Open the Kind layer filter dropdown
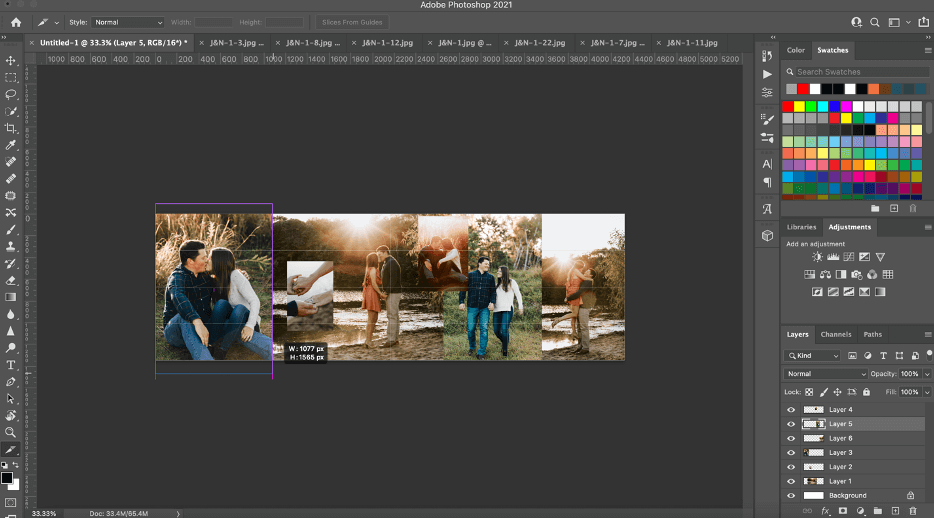Image resolution: width=934 pixels, height=518 pixels. pyautogui.click(x=812, y=355)
